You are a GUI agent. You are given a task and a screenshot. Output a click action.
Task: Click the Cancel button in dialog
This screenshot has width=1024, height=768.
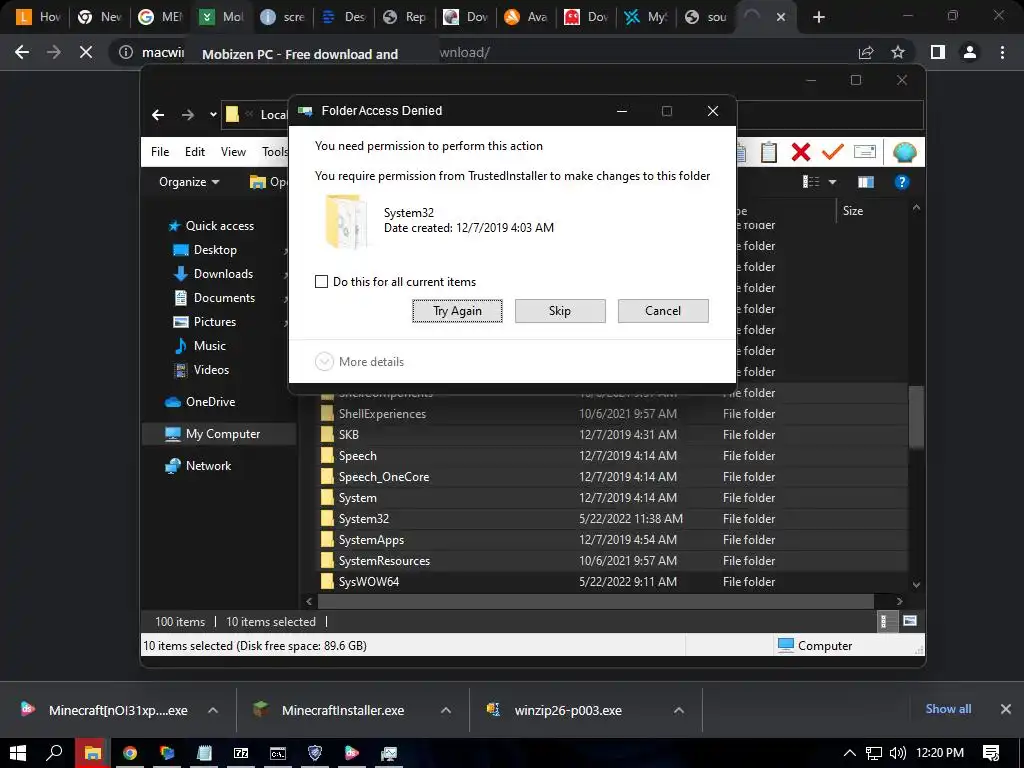pos(663,311)
